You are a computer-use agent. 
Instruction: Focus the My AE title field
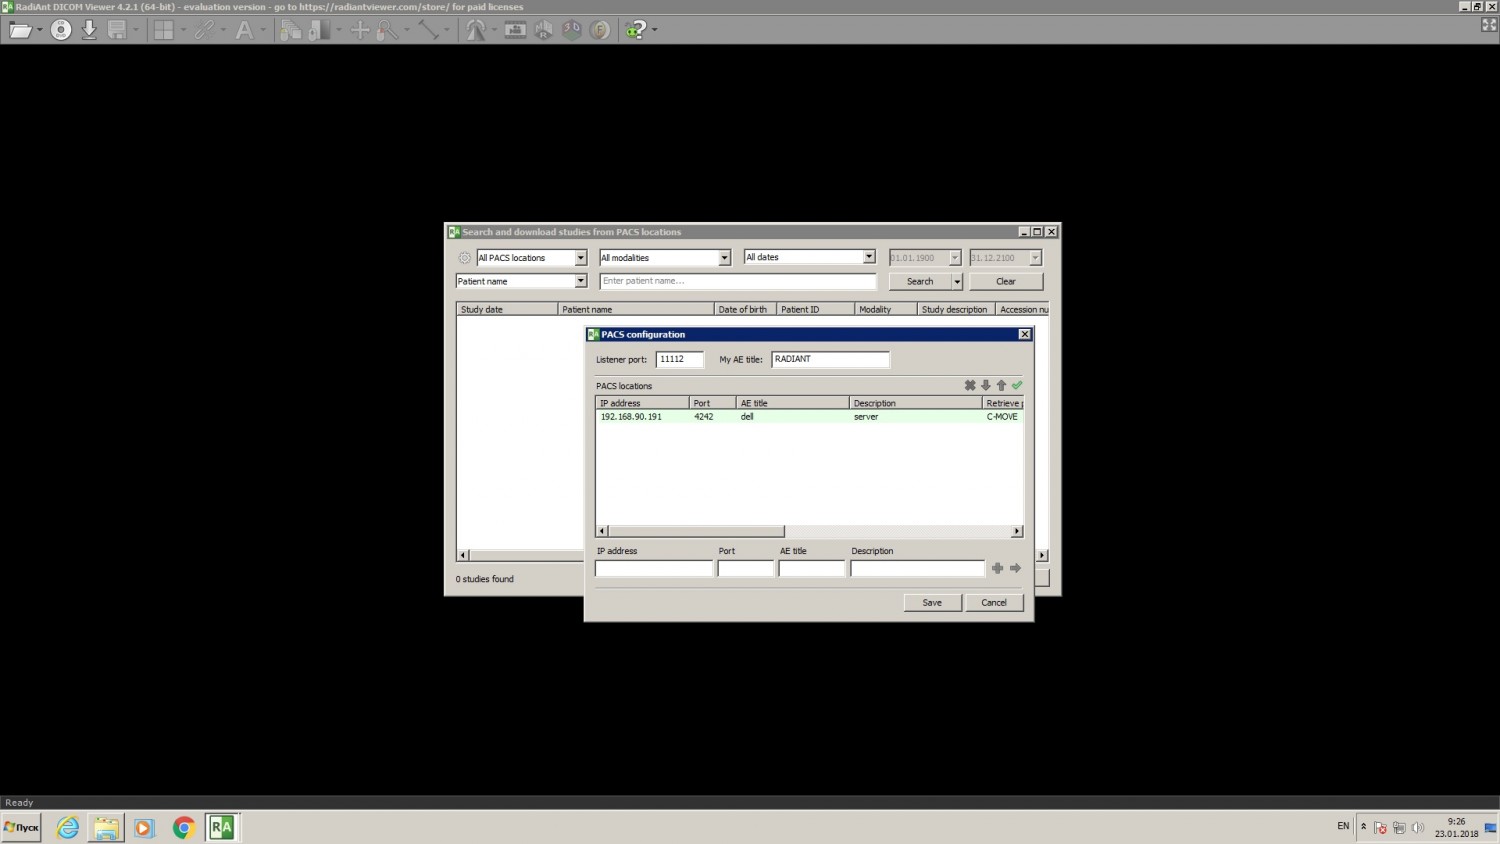(829, 359)
